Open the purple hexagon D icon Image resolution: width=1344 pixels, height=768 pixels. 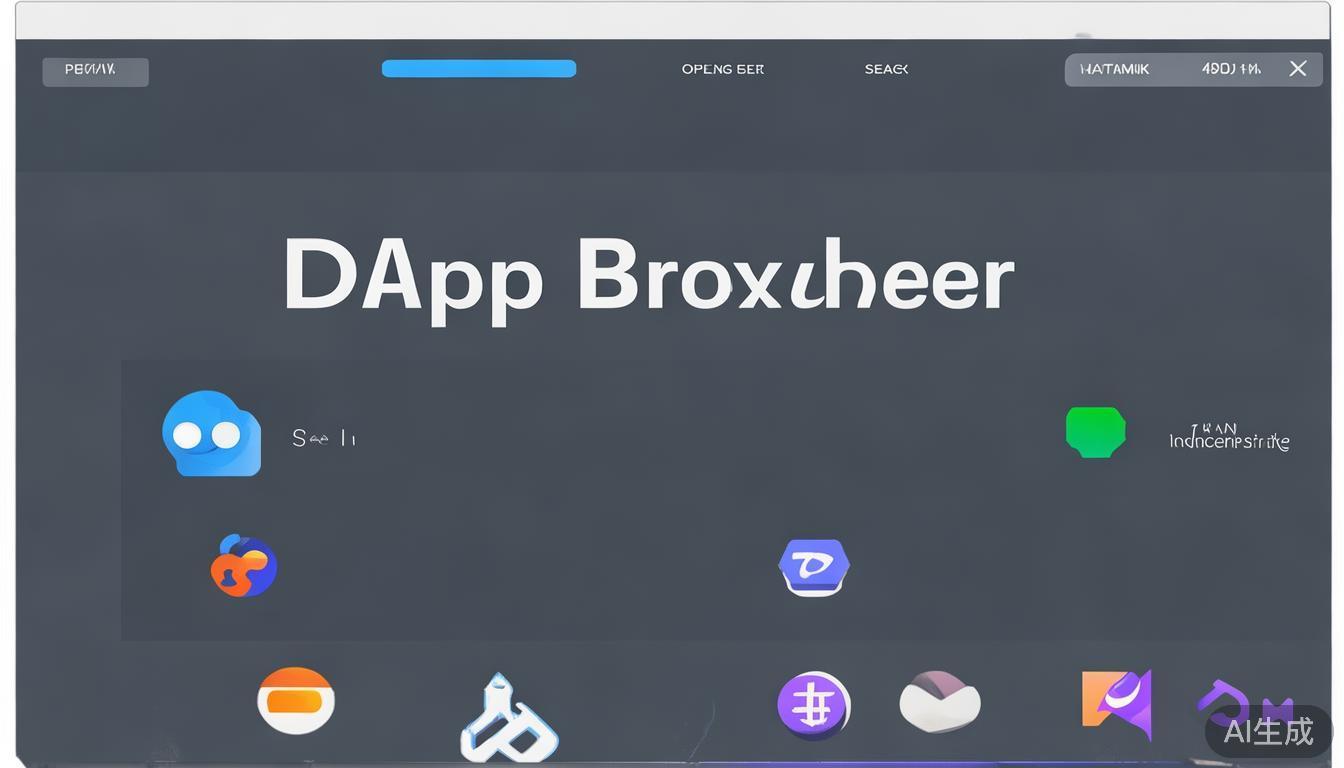[814, 567]
